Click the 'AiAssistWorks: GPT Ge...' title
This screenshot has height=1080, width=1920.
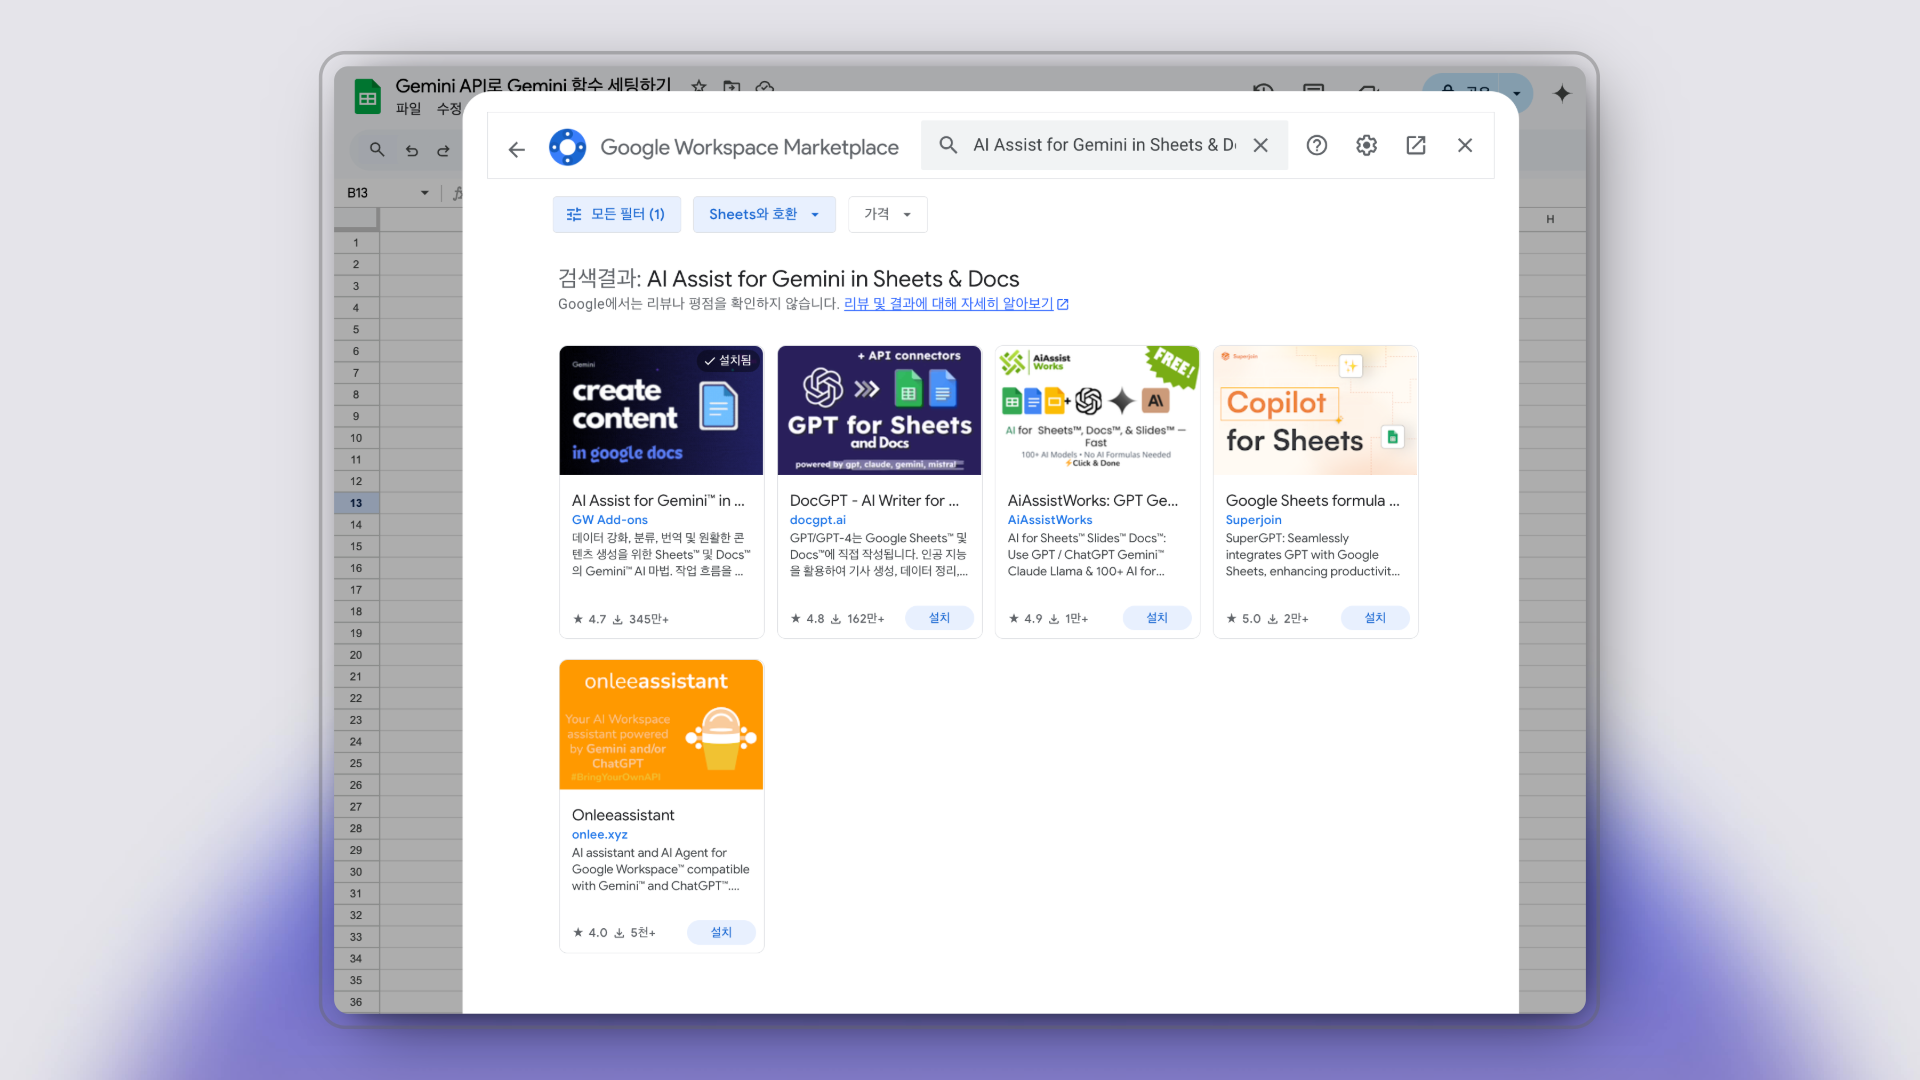click(x=1093, y=500)
